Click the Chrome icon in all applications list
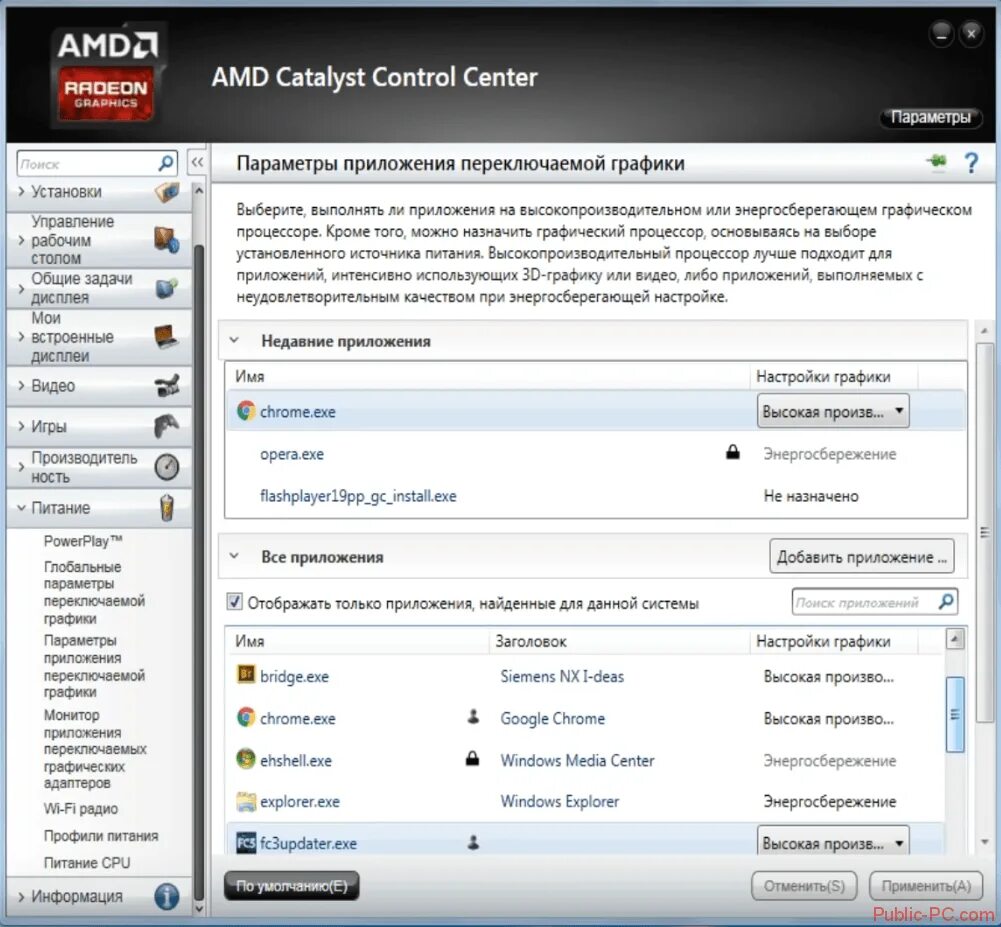This screenshot has width=1001, height=927. 246,717
